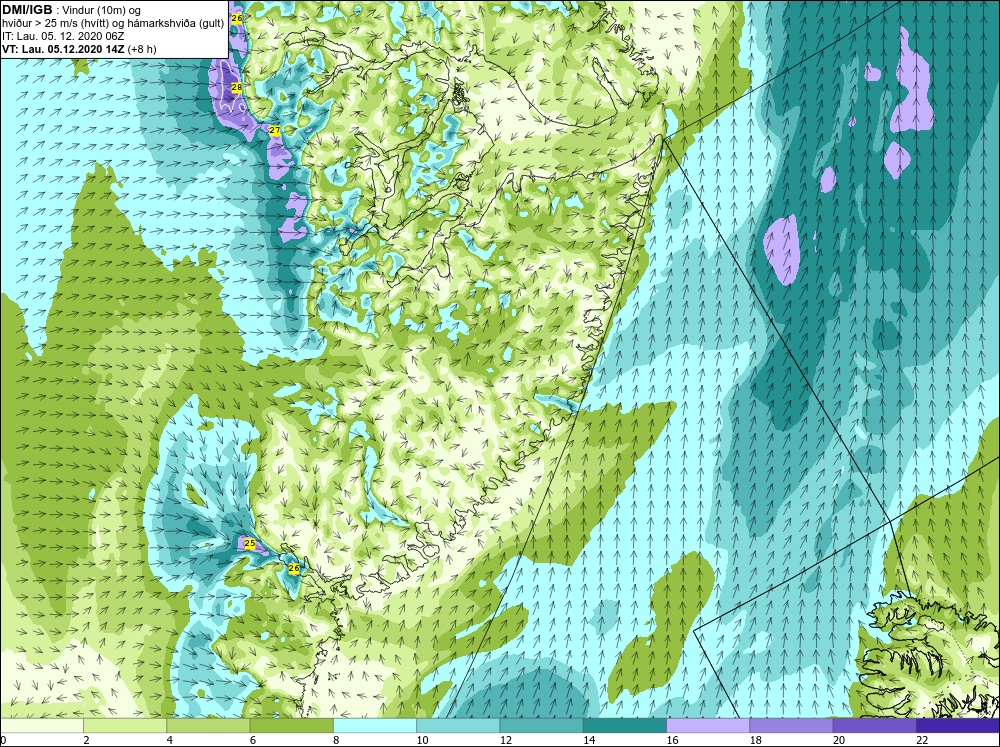This screenshot has height=747, width=1000.
Task: Select the pale cyan 8–10 m/s legend swatch
Action: (x=375, y=726)
